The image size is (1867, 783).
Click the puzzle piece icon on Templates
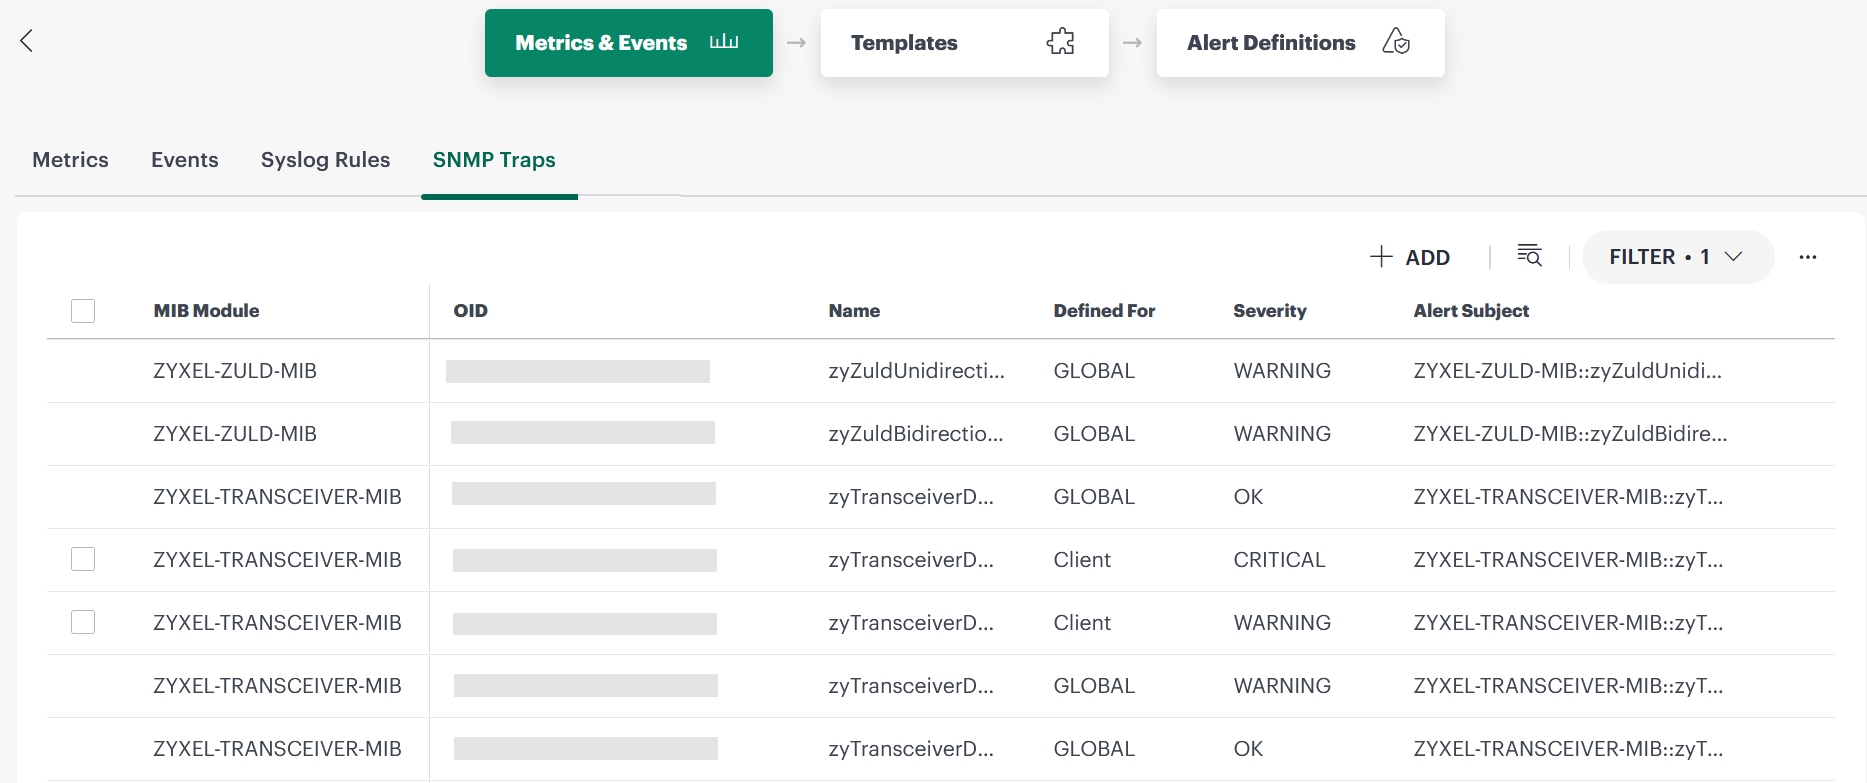[x=1061, y=42]
